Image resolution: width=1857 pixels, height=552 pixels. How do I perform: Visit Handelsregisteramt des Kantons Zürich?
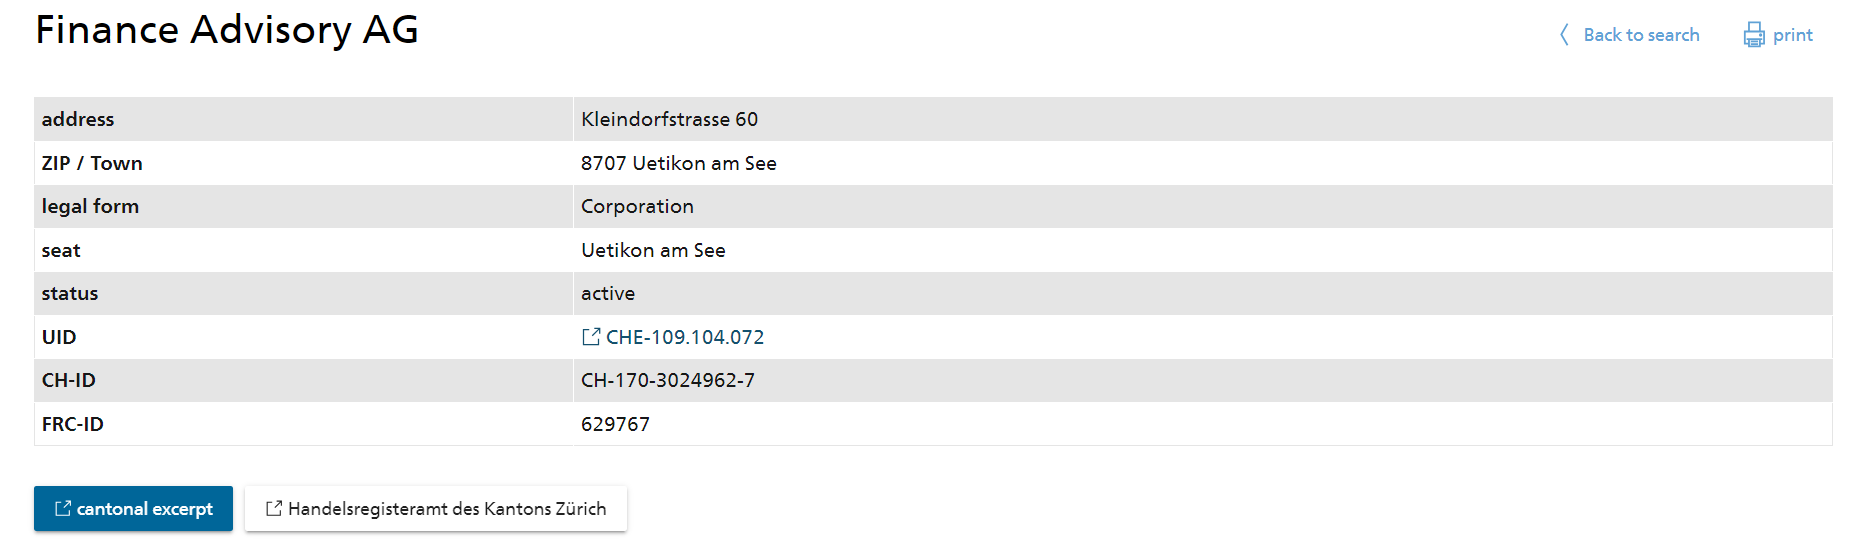[447, 509]
